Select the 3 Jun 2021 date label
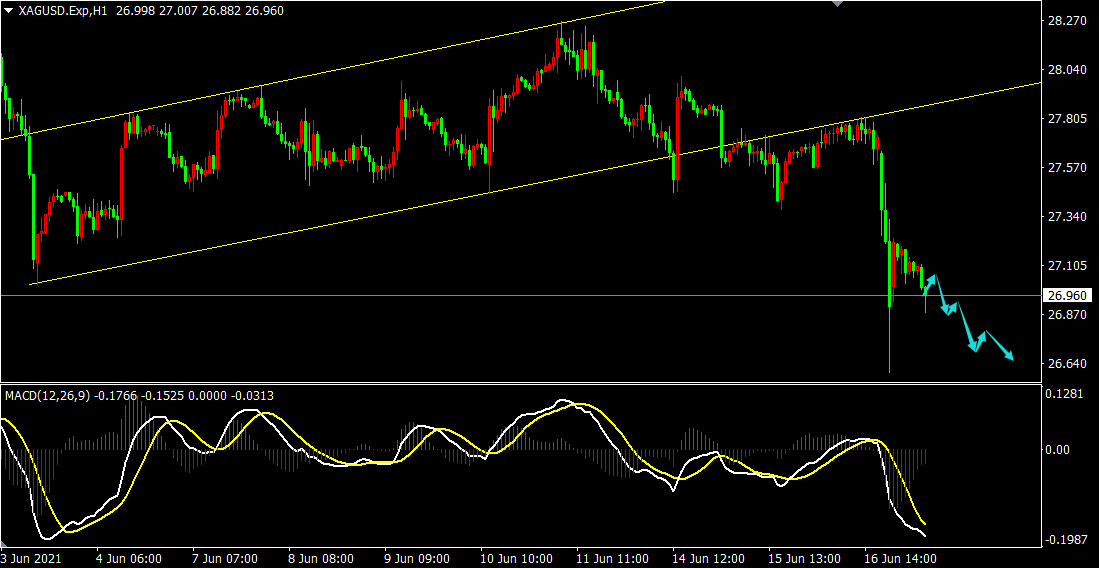The width and height of the screenshot is (1099, 568). coord(31,559)
